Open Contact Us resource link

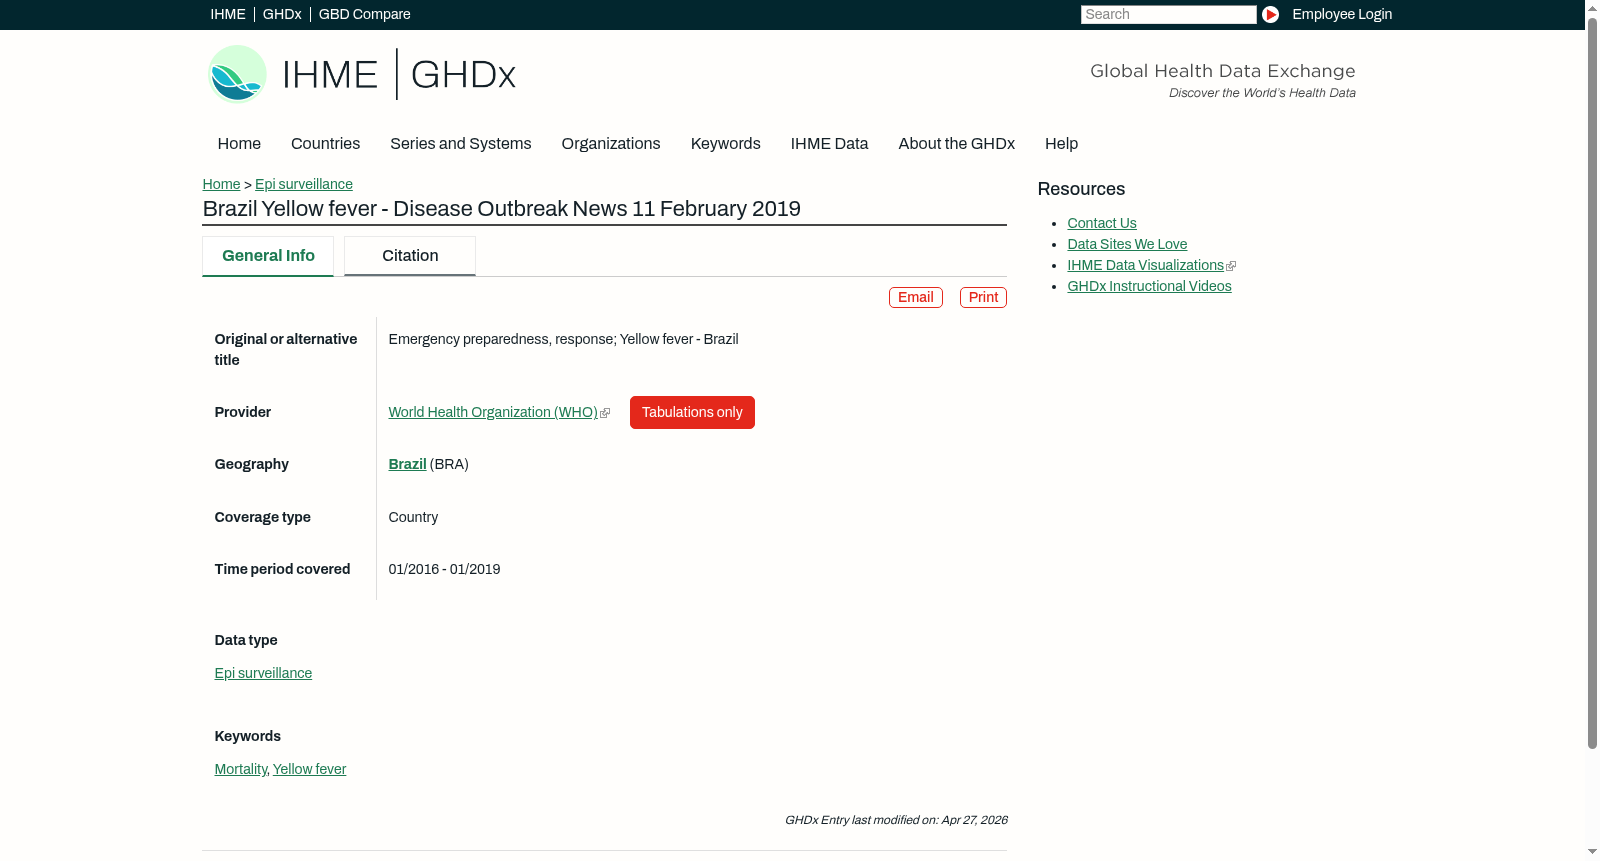pyautogui.click(x=1102, y=223)
